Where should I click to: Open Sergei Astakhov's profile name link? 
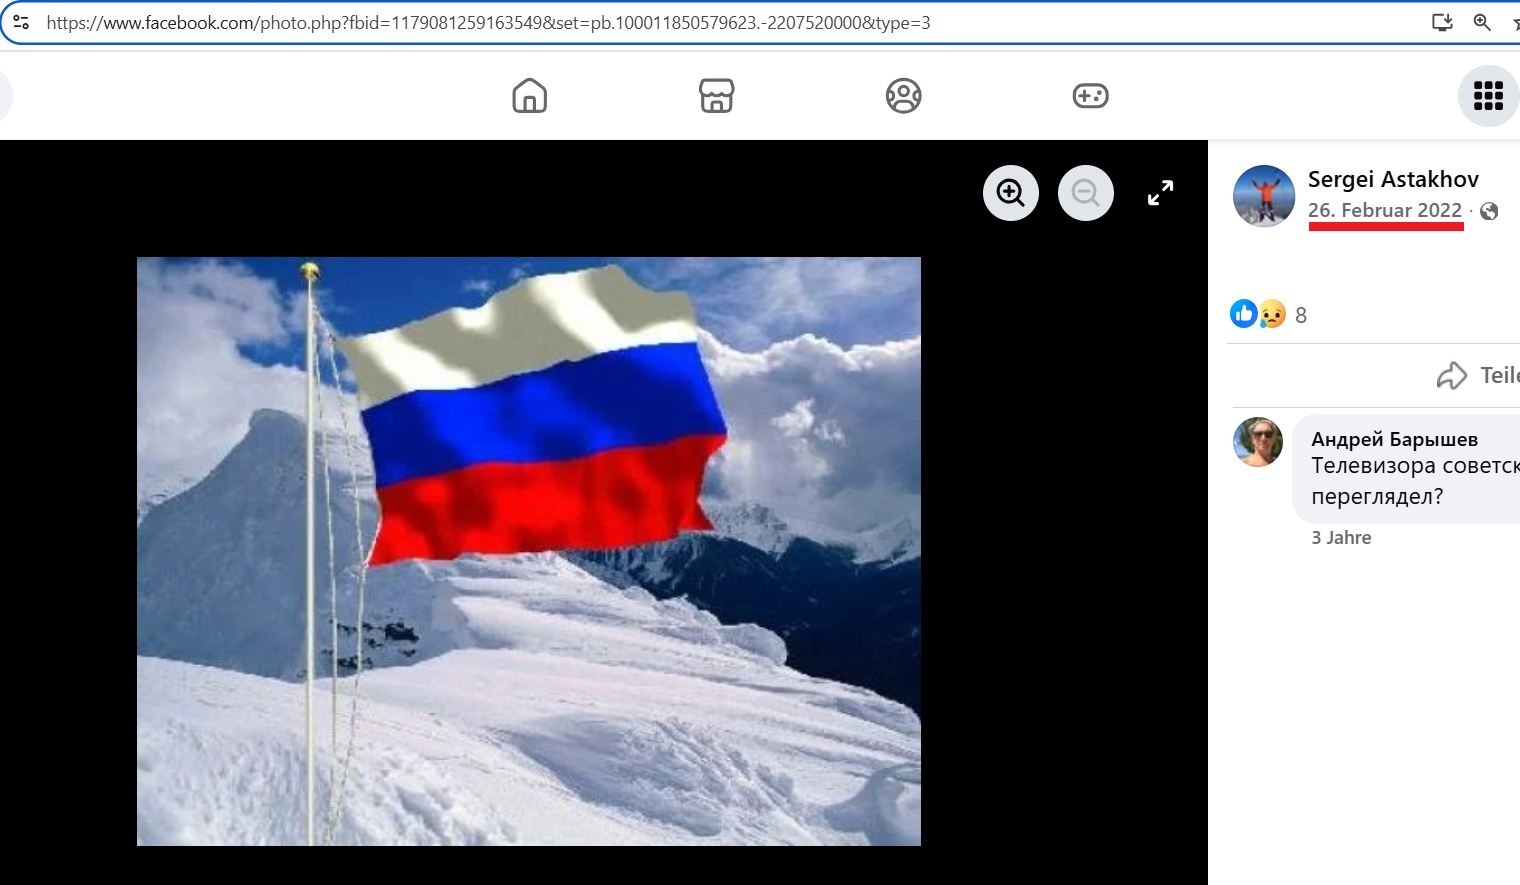tap(1393, 179)
